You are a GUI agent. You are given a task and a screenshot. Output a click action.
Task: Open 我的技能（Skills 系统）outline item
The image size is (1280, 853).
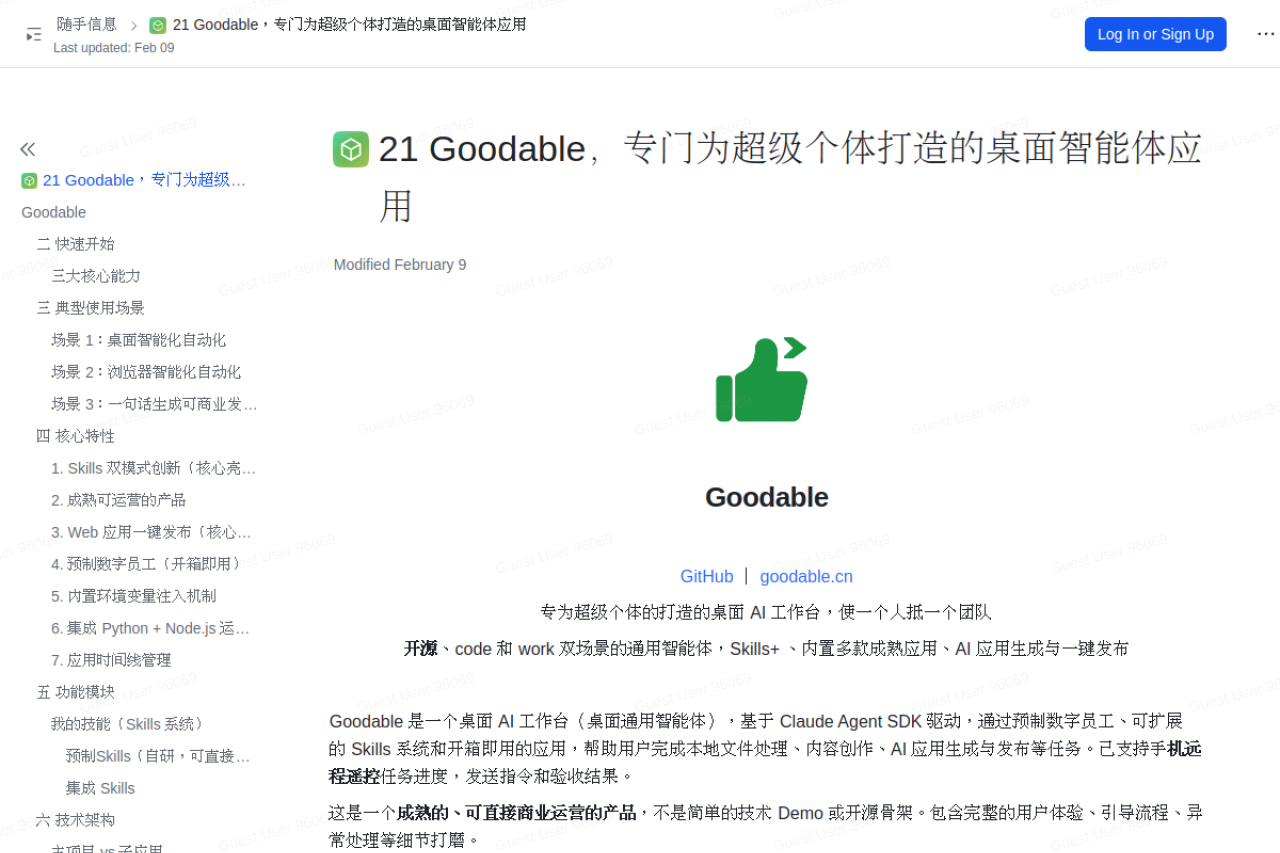tap(131, 724)
